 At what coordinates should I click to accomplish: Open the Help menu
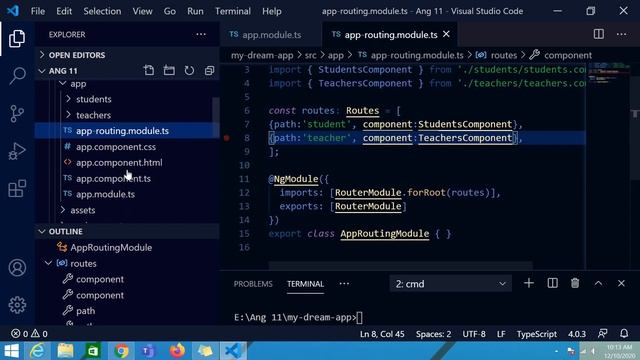271,11
